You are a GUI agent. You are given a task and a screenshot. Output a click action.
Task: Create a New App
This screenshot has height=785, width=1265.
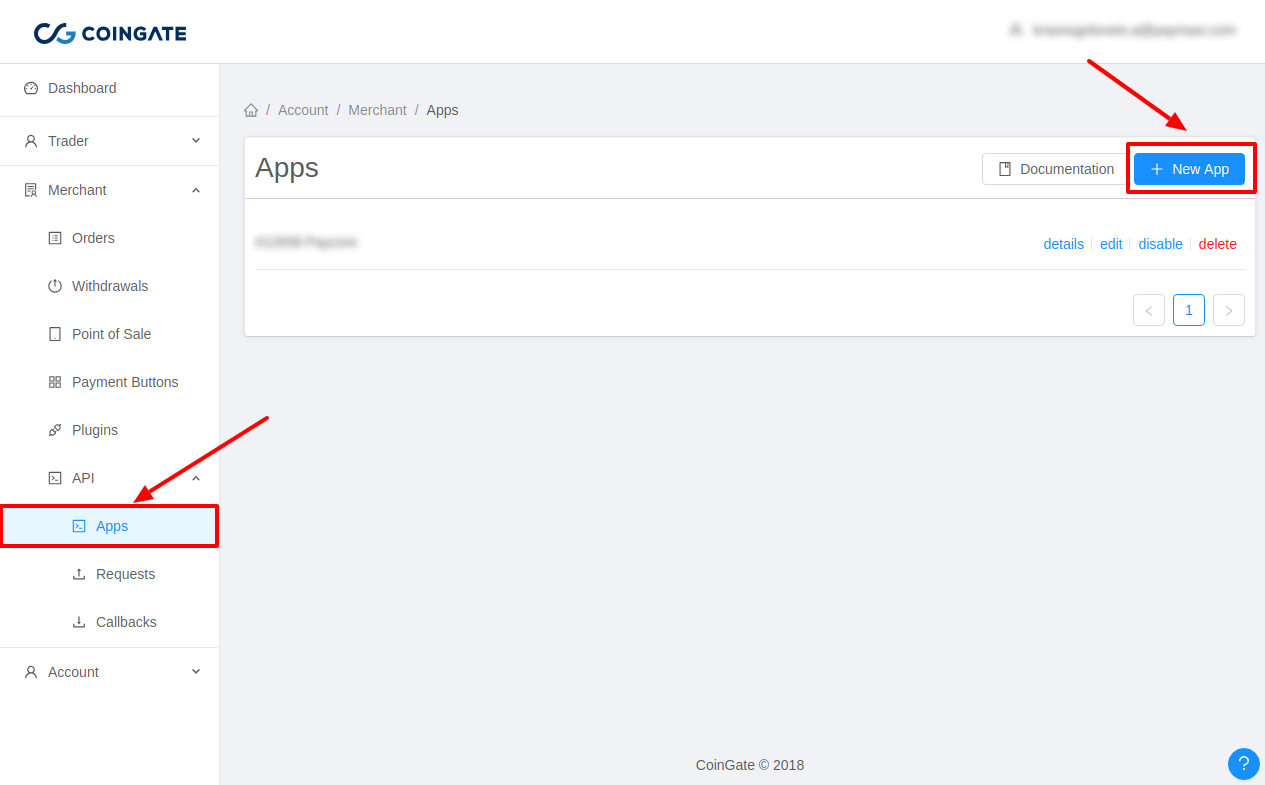[x=1189, y=169]
